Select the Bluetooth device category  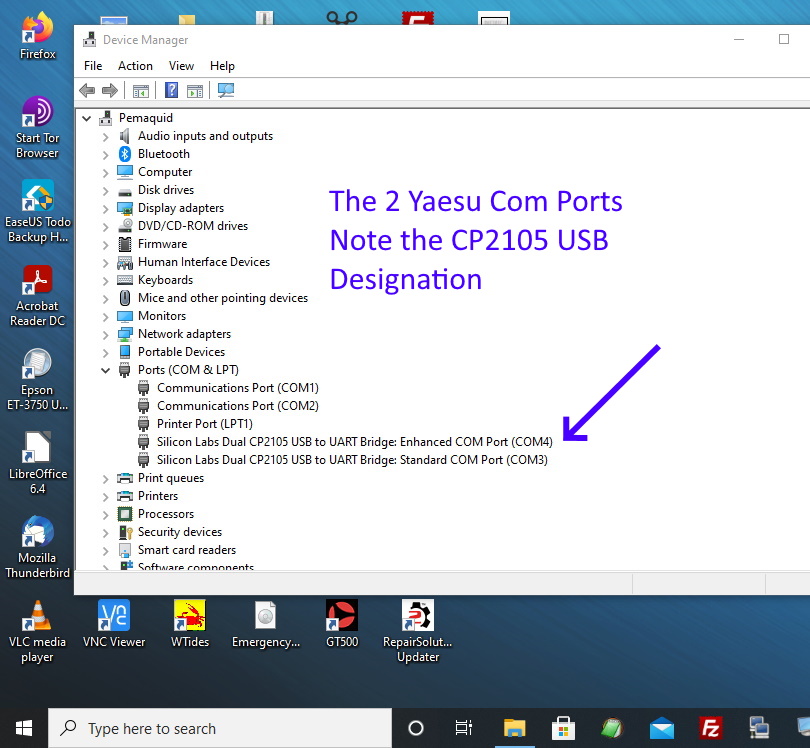tap(163, 154)
